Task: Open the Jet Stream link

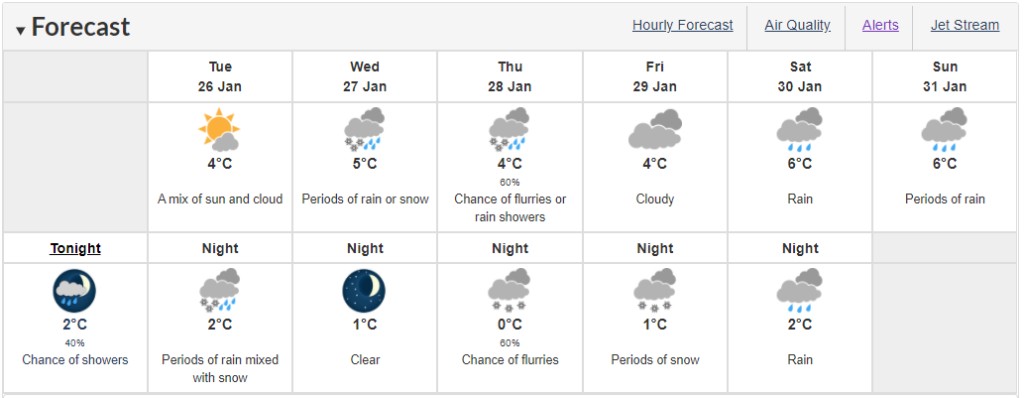Action: click(965, 25)
